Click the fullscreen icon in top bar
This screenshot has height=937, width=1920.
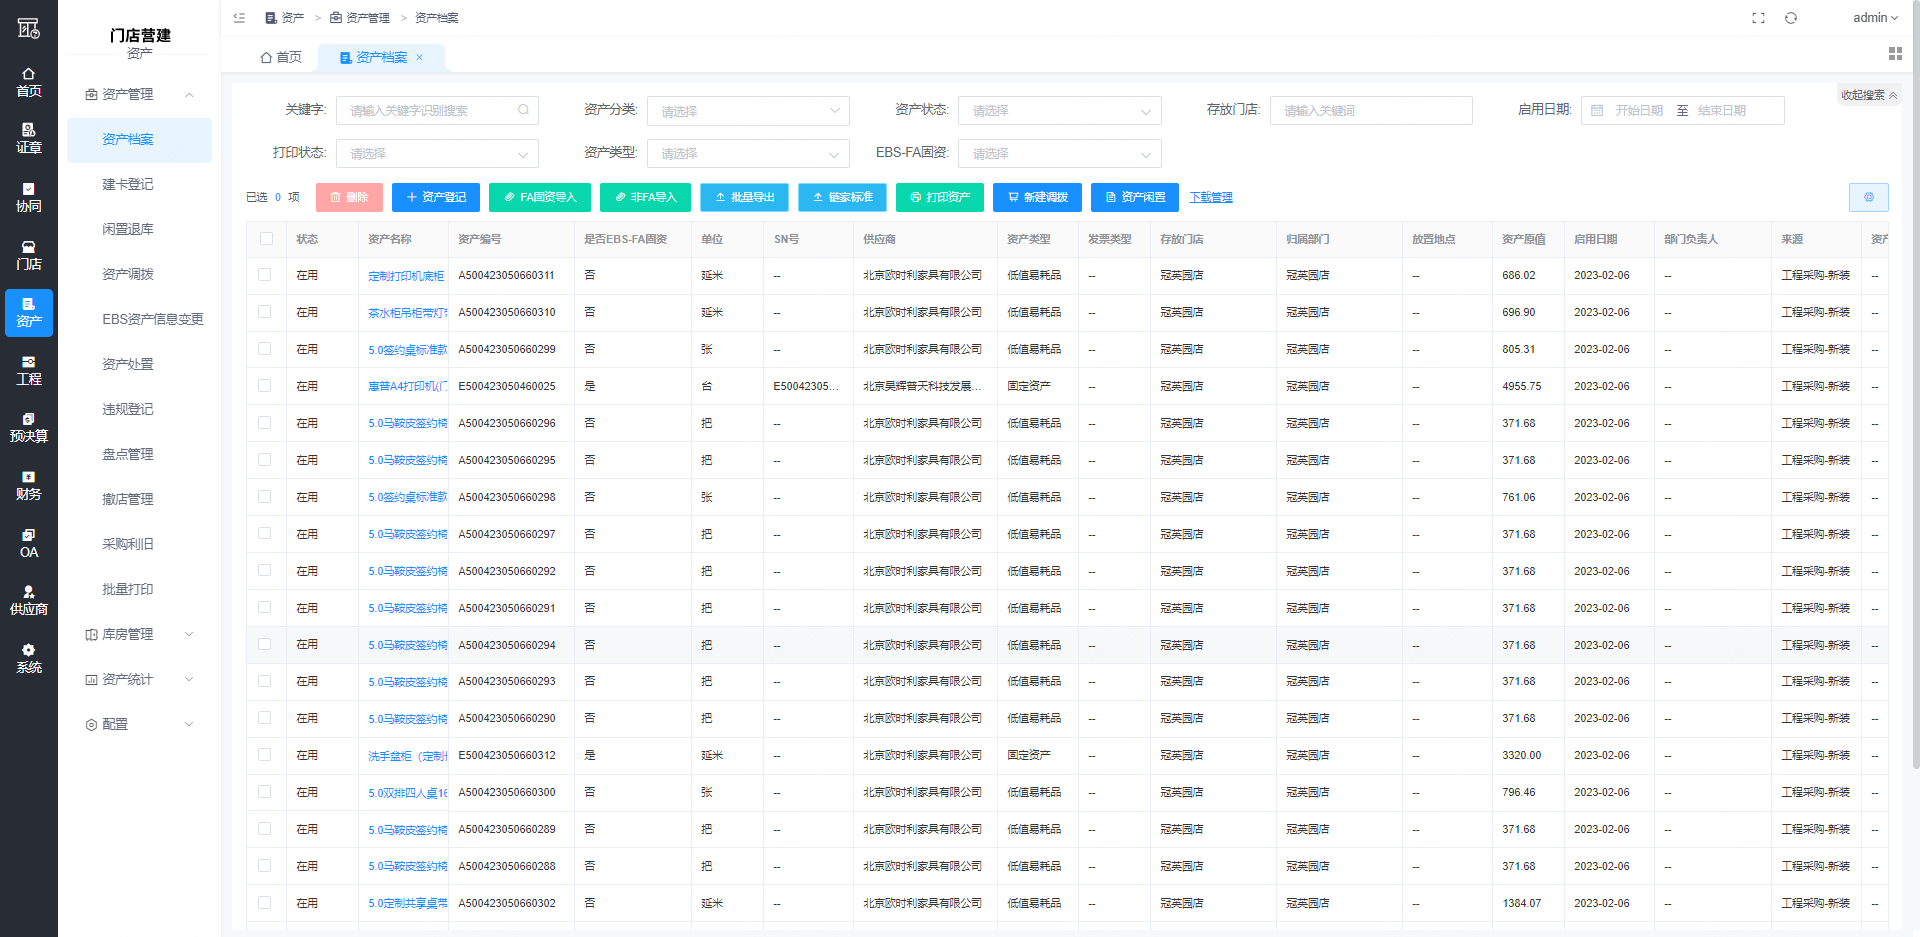(1758, 18)
